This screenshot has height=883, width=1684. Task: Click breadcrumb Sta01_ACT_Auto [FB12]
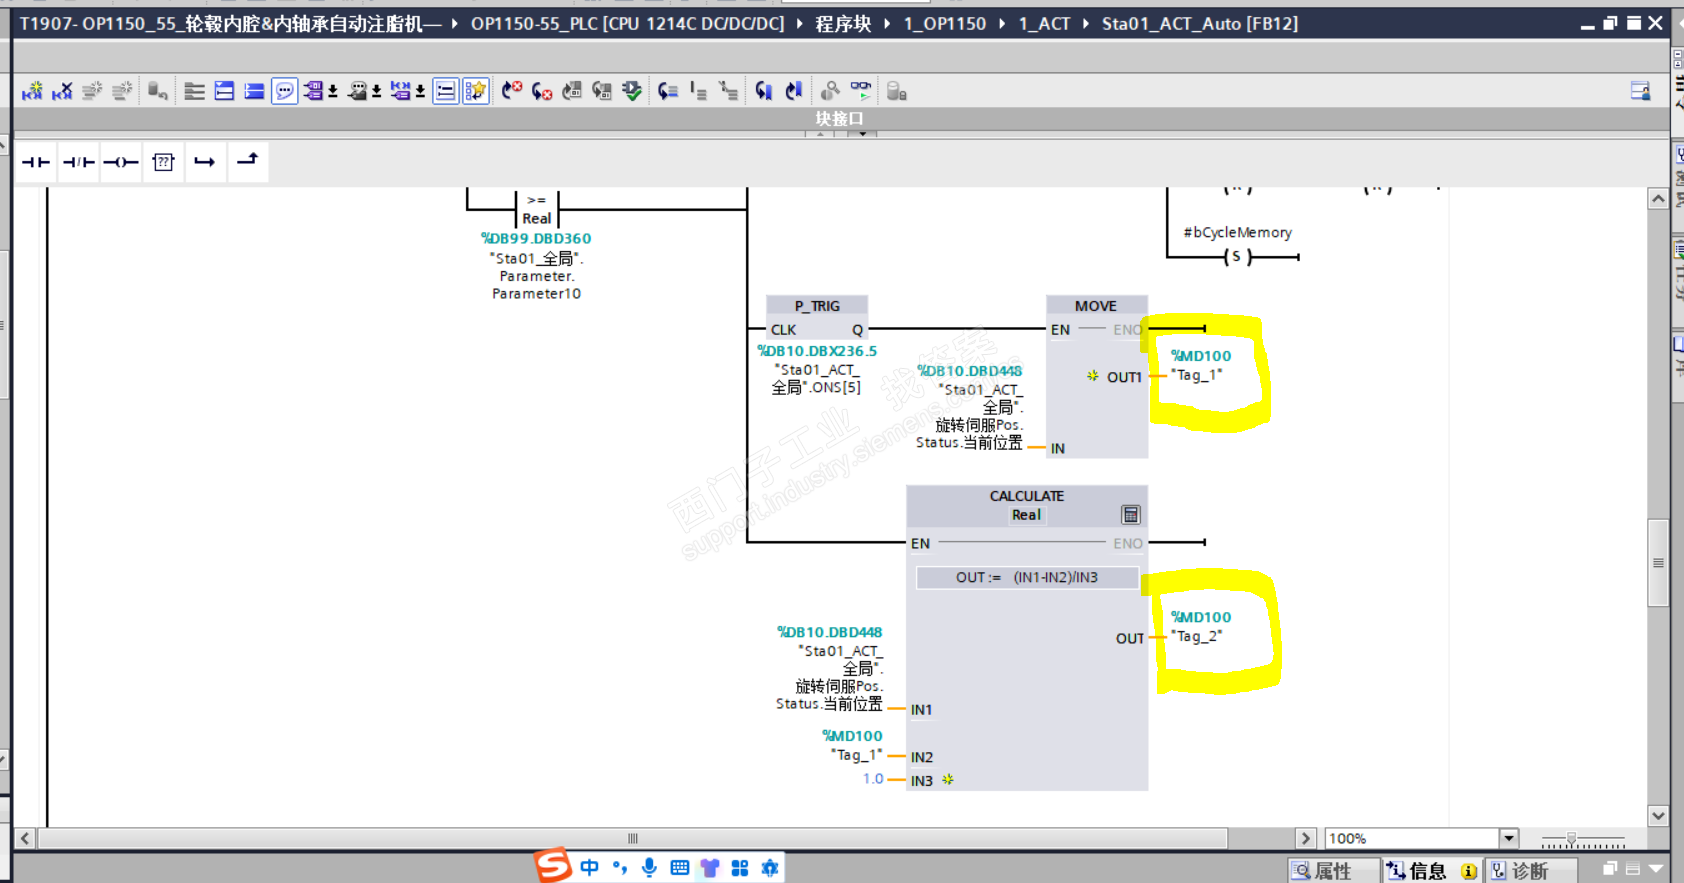1200,23
